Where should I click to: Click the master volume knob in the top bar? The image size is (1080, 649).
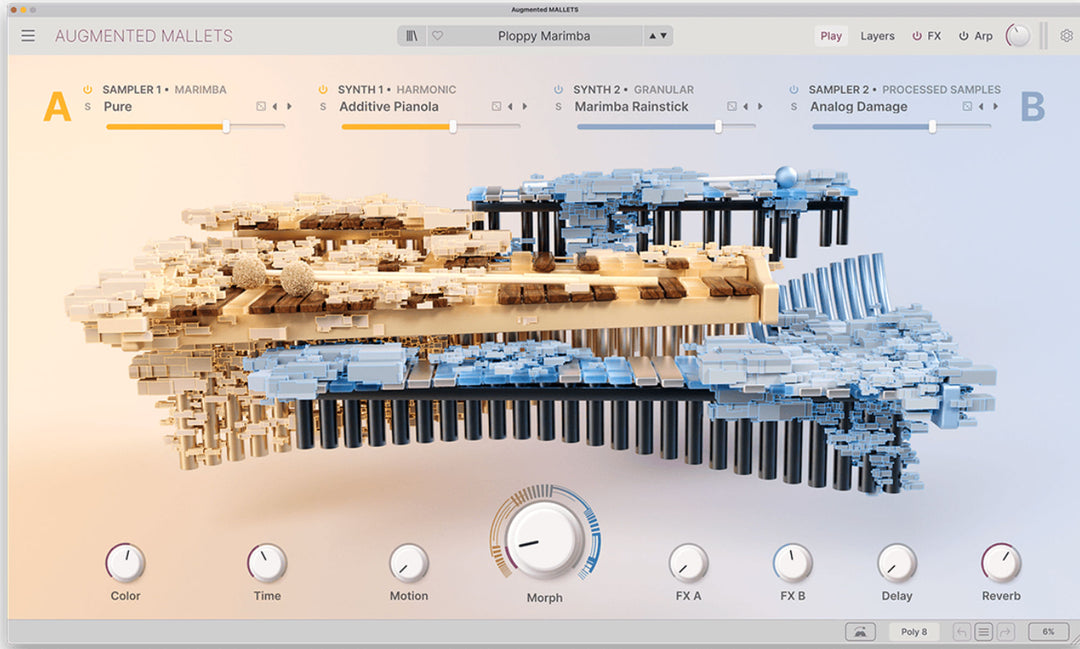[1018, 36]
